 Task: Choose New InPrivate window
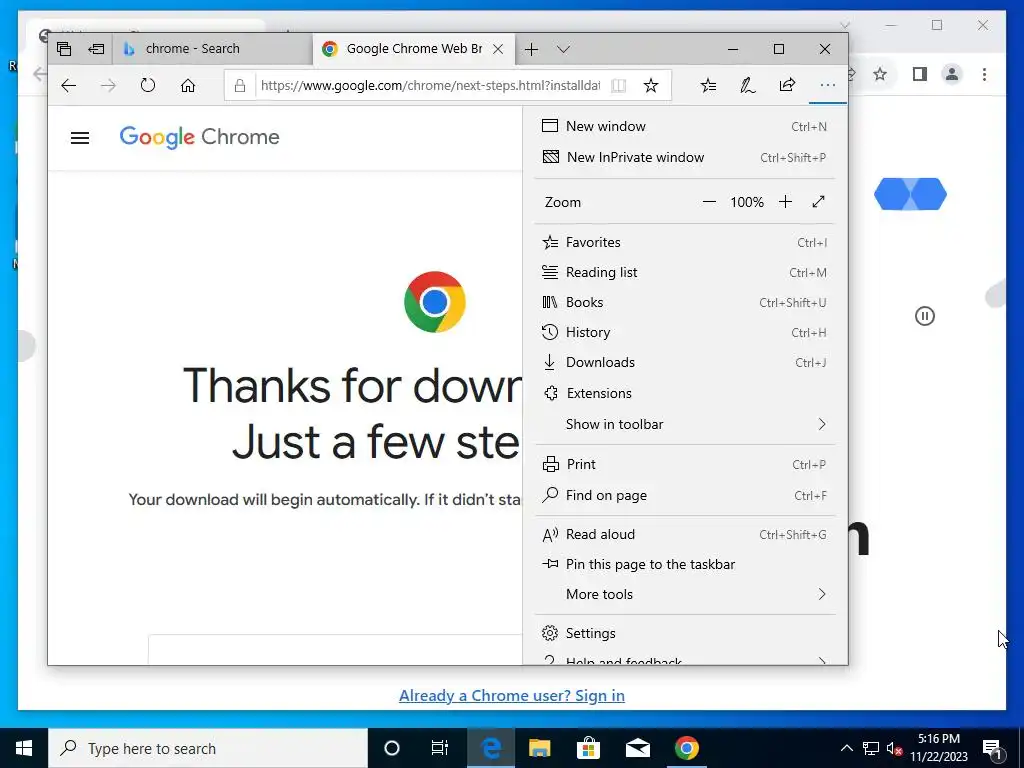[684, 157]
